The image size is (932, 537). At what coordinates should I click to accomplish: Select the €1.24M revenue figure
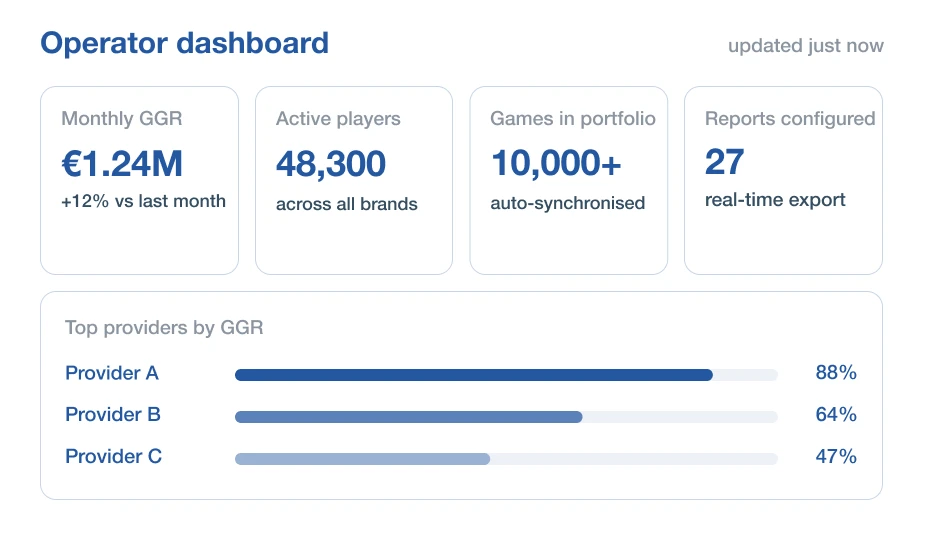(122, 164)
